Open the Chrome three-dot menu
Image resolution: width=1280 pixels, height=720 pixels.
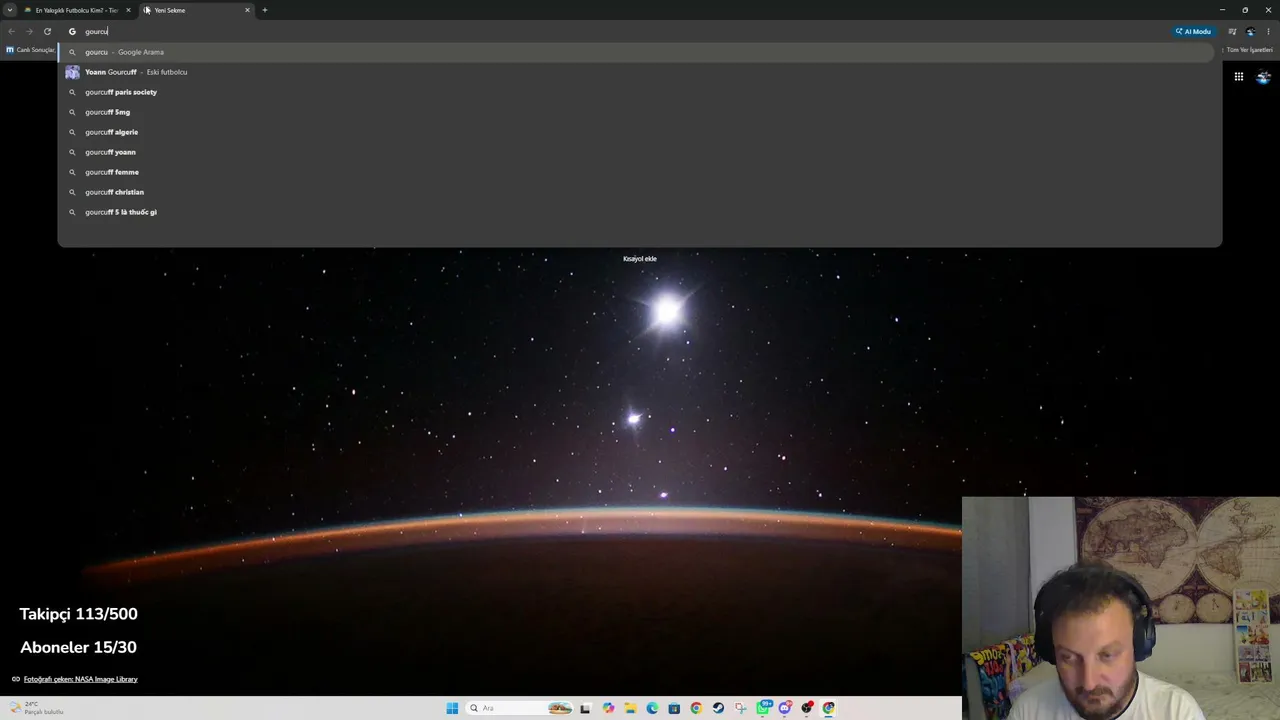click(1268, 31)
